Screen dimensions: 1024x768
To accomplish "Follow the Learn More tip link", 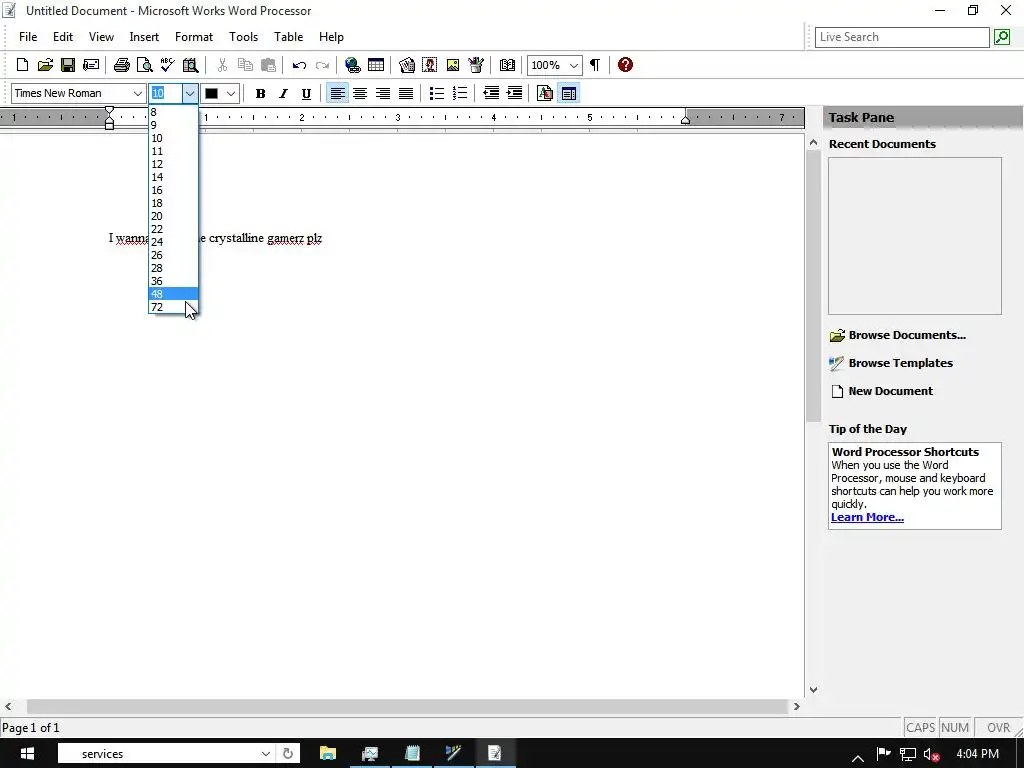I will coord(867,517).
